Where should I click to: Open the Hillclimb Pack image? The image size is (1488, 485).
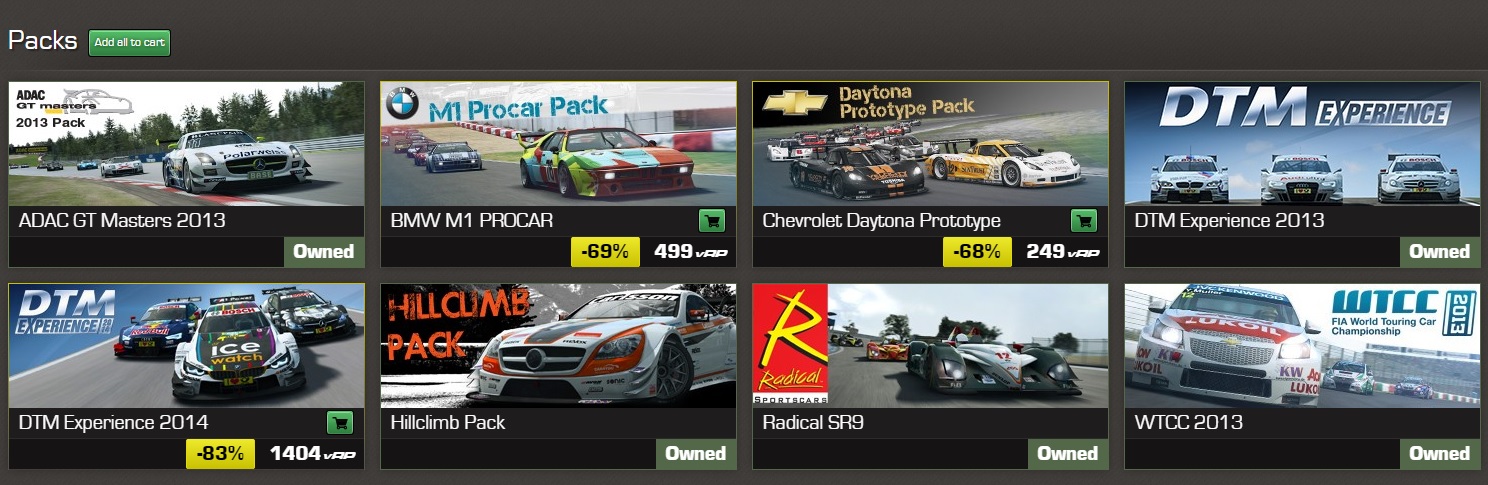pos(559,346)
